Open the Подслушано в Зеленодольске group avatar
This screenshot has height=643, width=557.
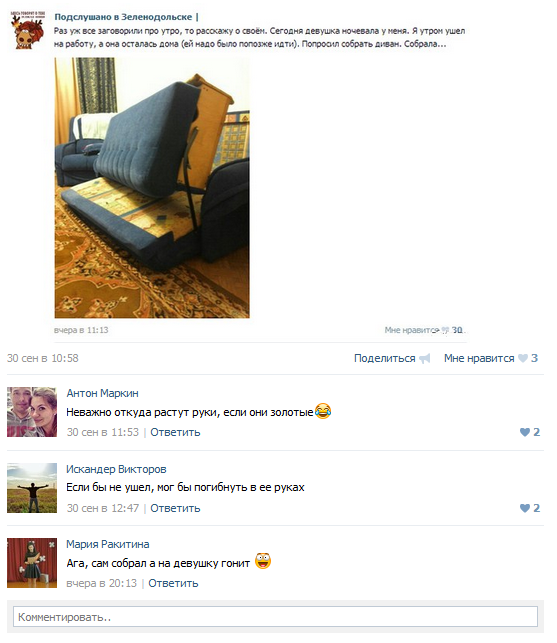[27, 30]
